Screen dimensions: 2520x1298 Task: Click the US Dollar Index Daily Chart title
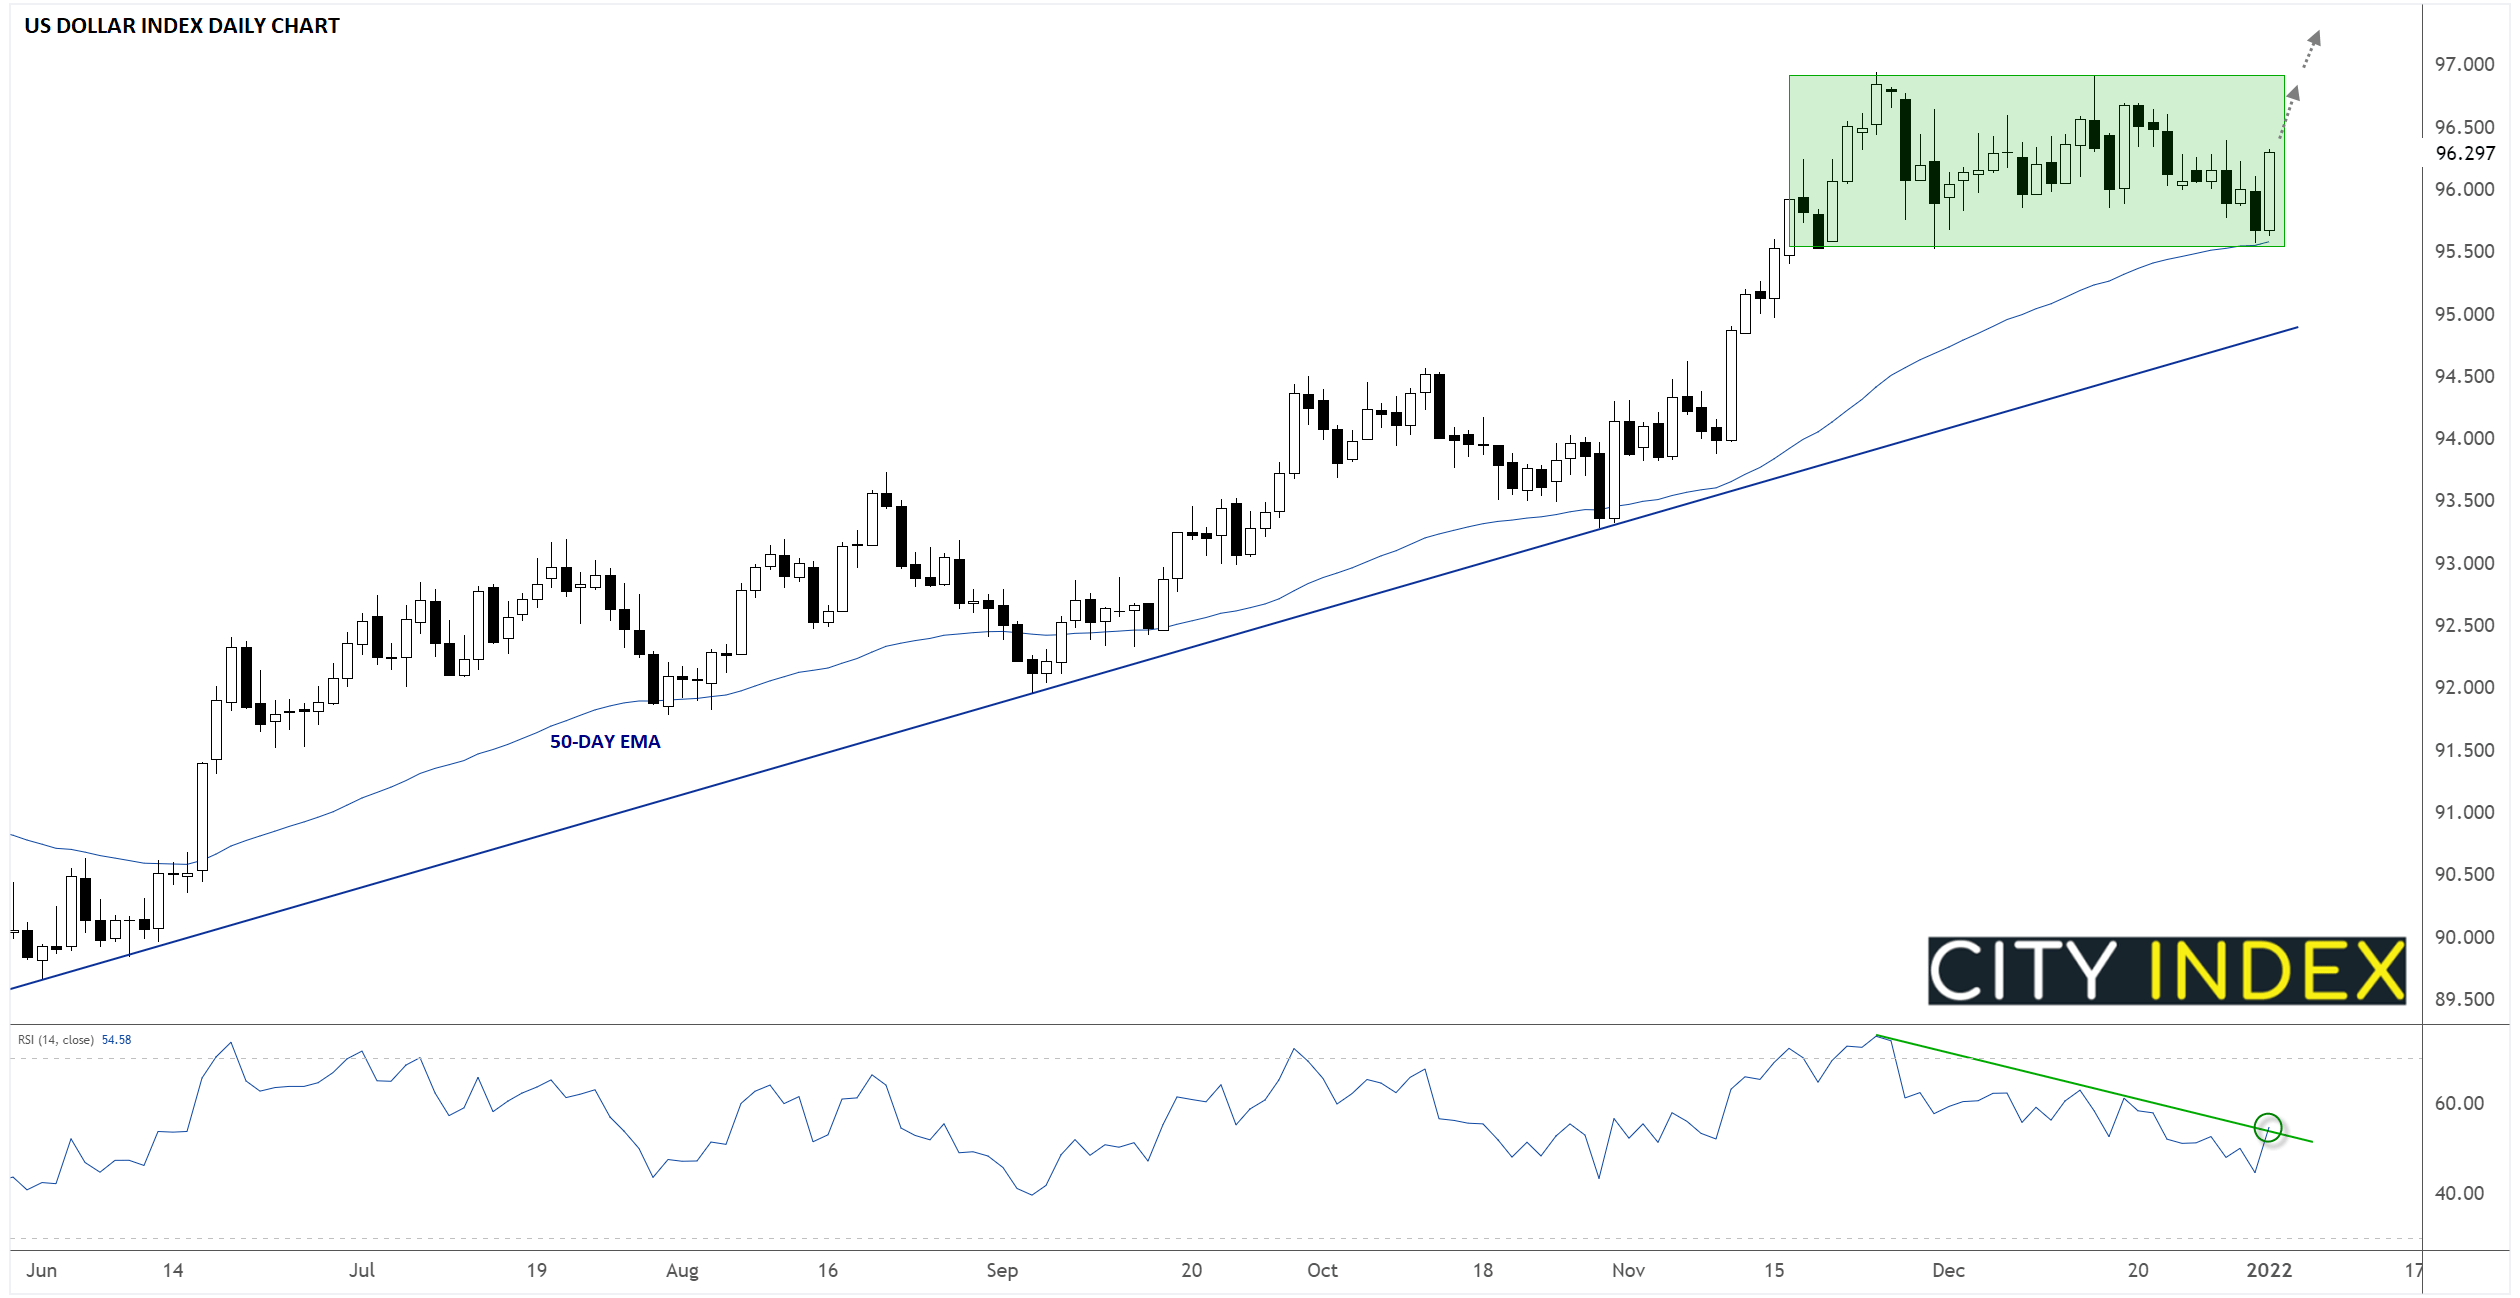click(x=182, y=26)
